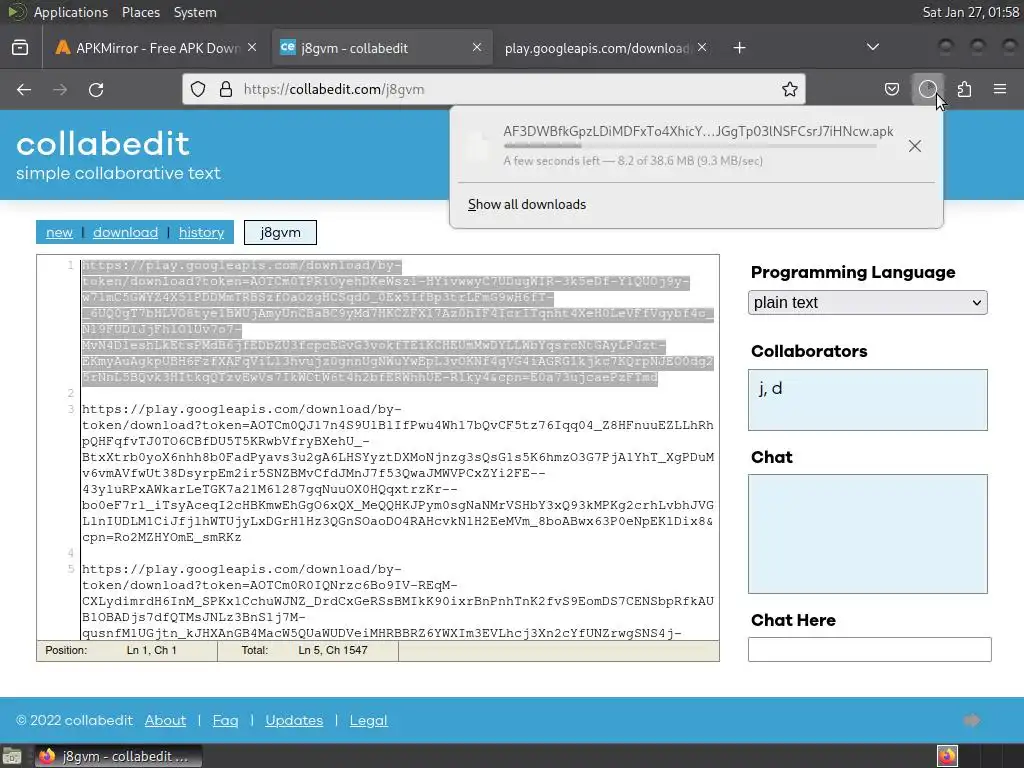Open a new tab with plus
1024x768 pixels.
pos(739,48)
